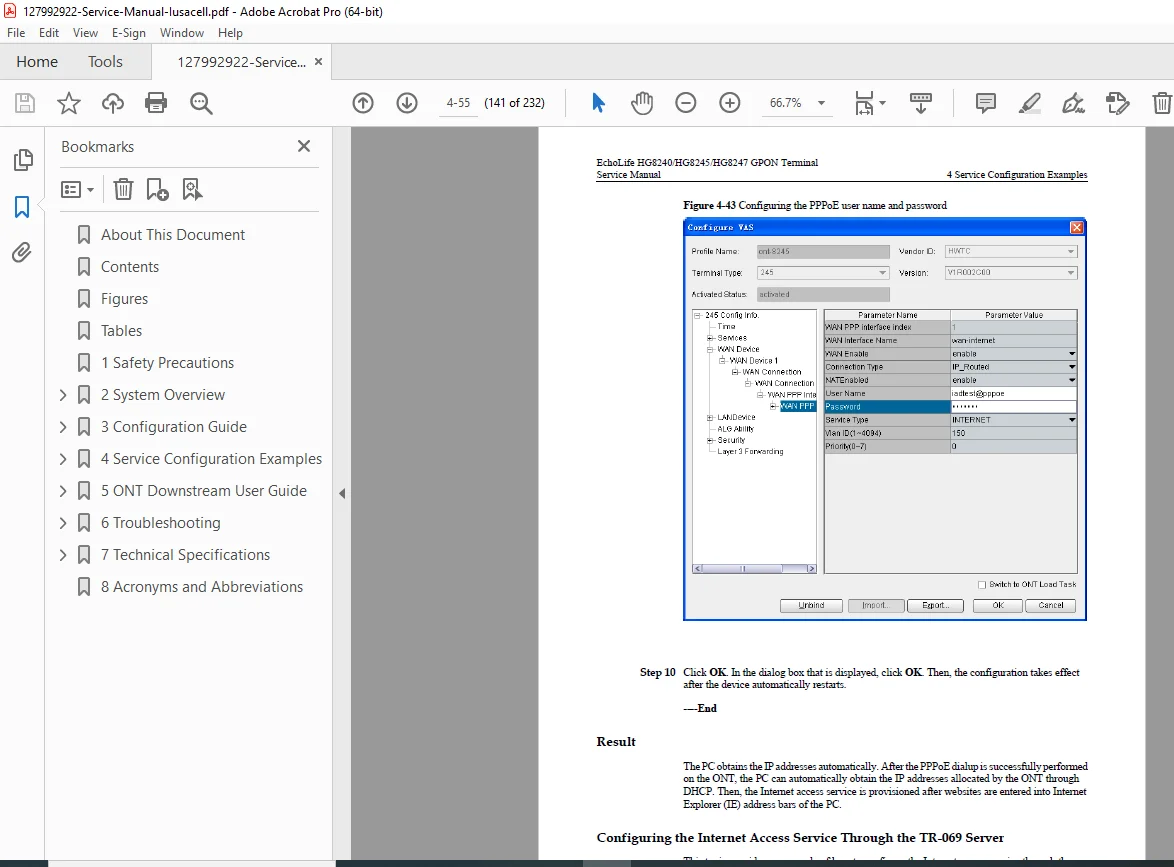
Task: Activate the Selection arrow tool
Action: pyautogui.click(x=597, y=103)
